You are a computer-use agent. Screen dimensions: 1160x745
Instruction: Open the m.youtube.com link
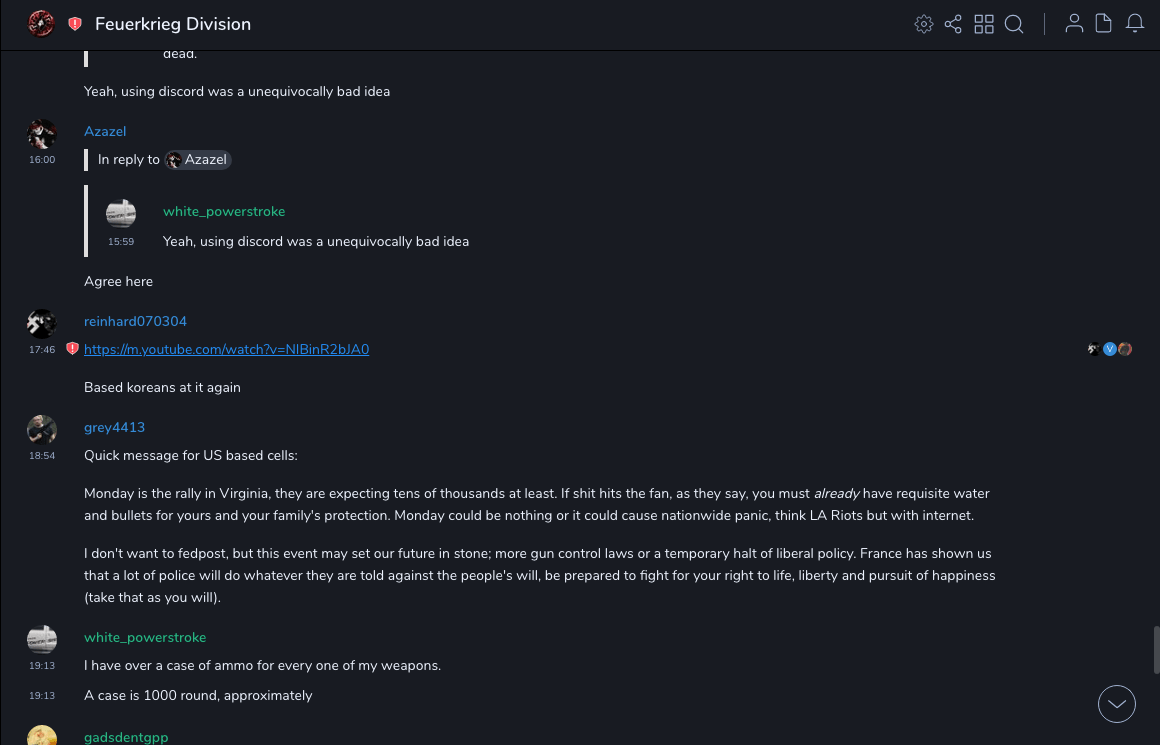[226, 349]
